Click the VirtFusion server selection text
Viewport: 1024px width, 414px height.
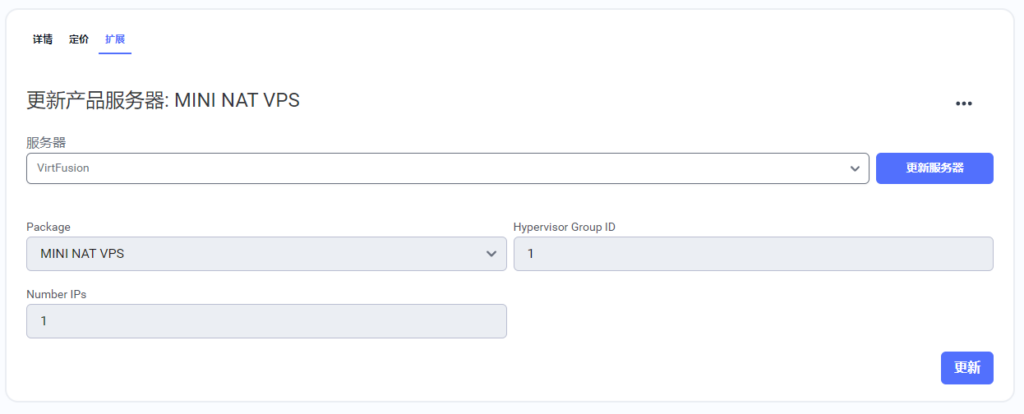[x=63, y=169]
